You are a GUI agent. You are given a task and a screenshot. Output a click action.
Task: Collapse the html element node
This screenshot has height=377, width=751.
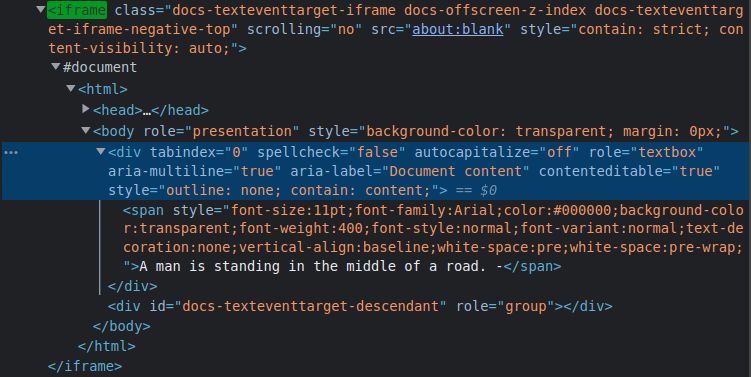coord(71,88)
